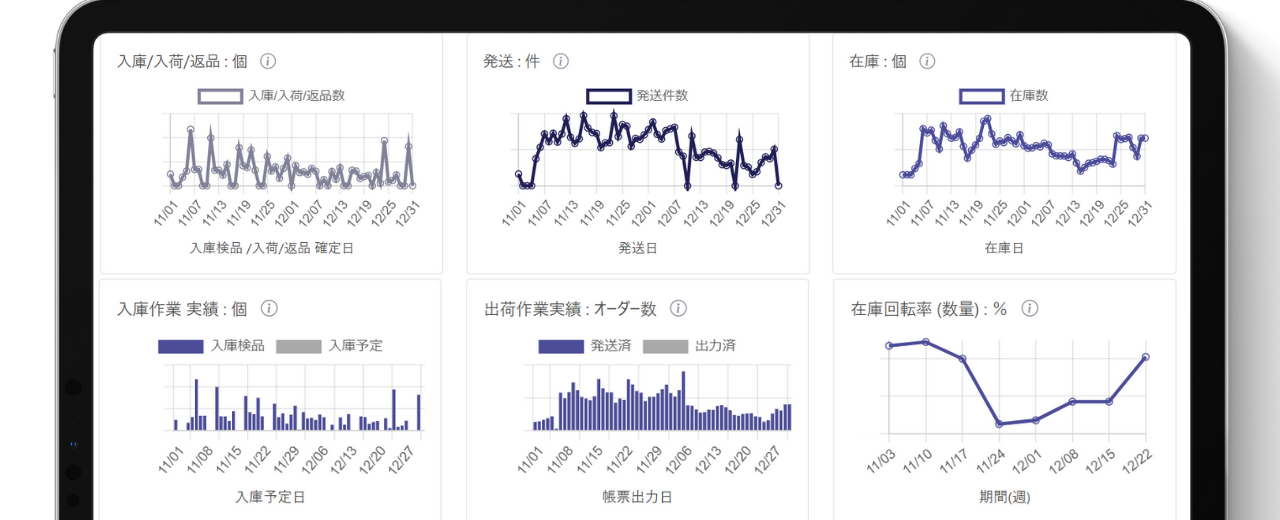Click 12/01 data point in 在庫回転率 chart
The width and height of the screenshot is (1280, 520).
pos(1035,420)
